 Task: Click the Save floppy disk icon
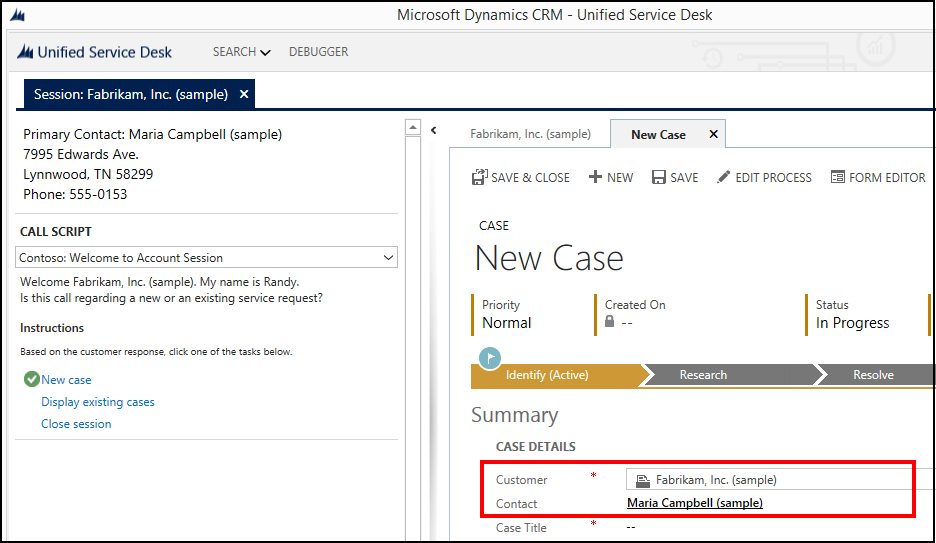coord(659,177)
